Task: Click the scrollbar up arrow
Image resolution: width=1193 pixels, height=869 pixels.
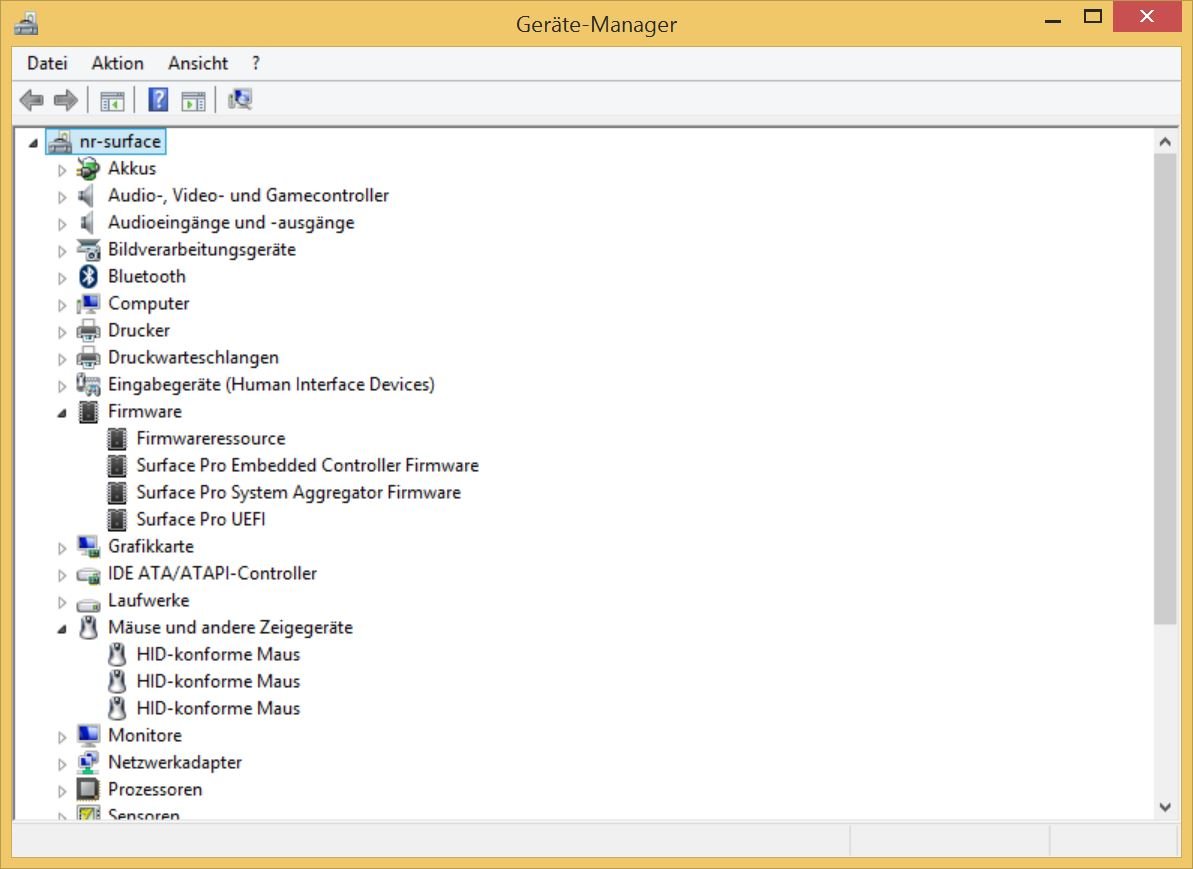Action: (1165, 142)
